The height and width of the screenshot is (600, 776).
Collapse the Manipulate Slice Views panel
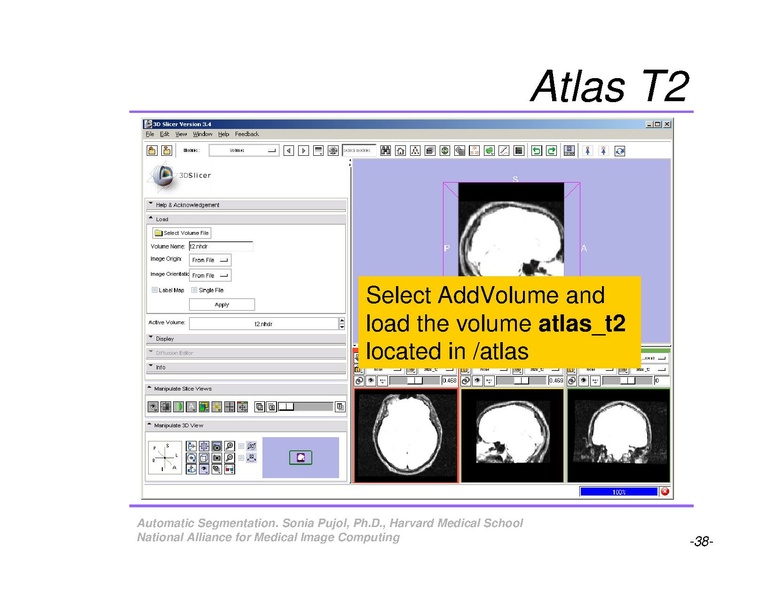(x=246, y=389)
